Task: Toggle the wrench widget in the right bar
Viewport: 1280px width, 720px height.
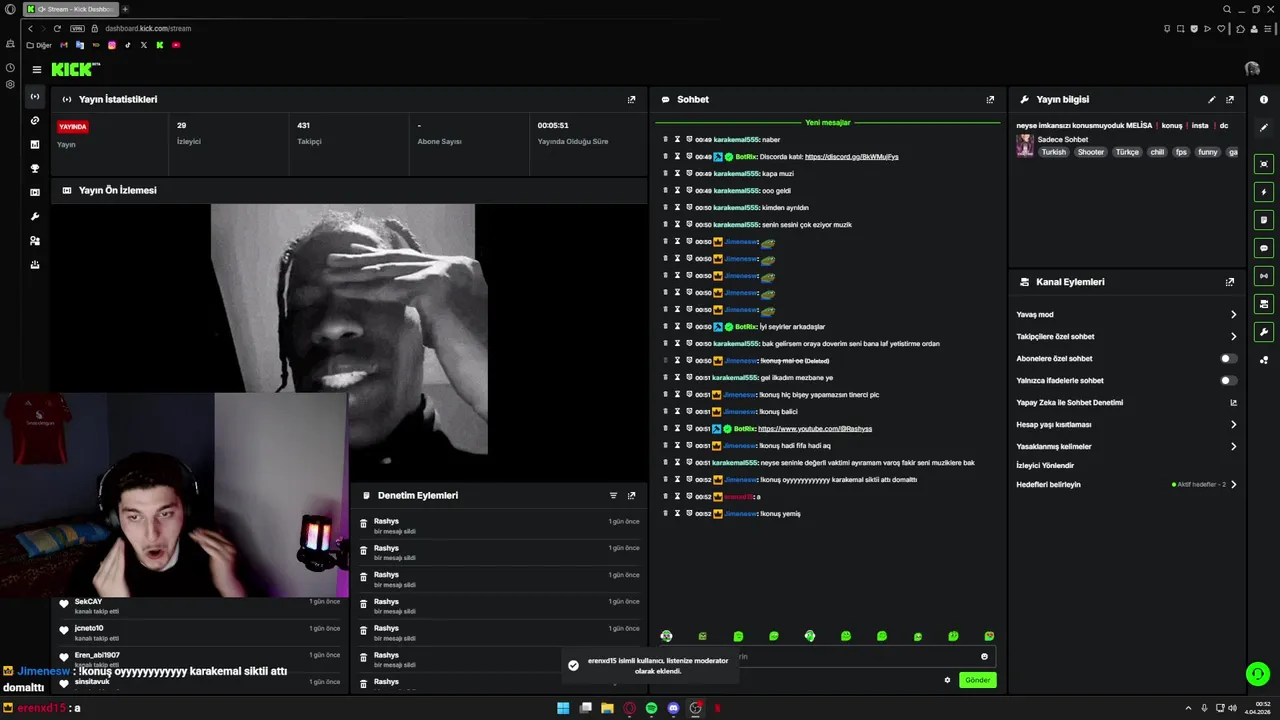Action: pyautogui.click(x=1264, y=332)
